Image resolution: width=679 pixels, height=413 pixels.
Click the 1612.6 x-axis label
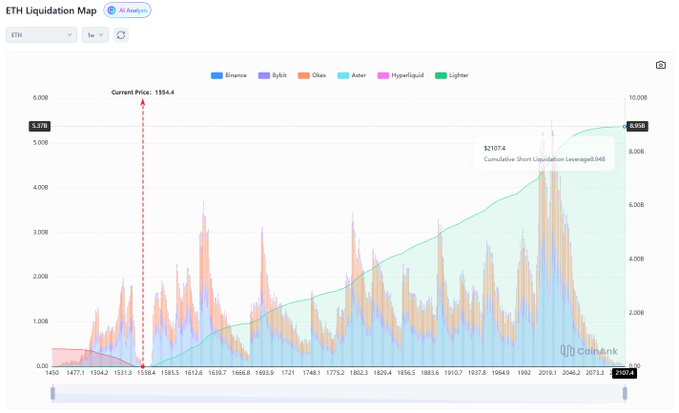194,372
